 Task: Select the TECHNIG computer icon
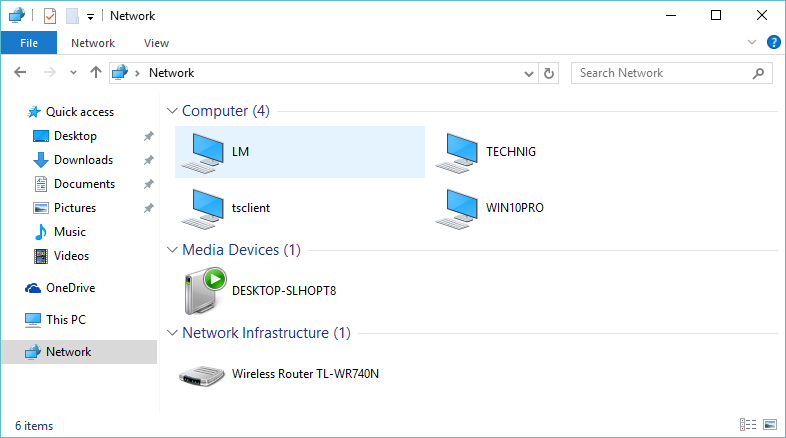click(x=457, y=152)
